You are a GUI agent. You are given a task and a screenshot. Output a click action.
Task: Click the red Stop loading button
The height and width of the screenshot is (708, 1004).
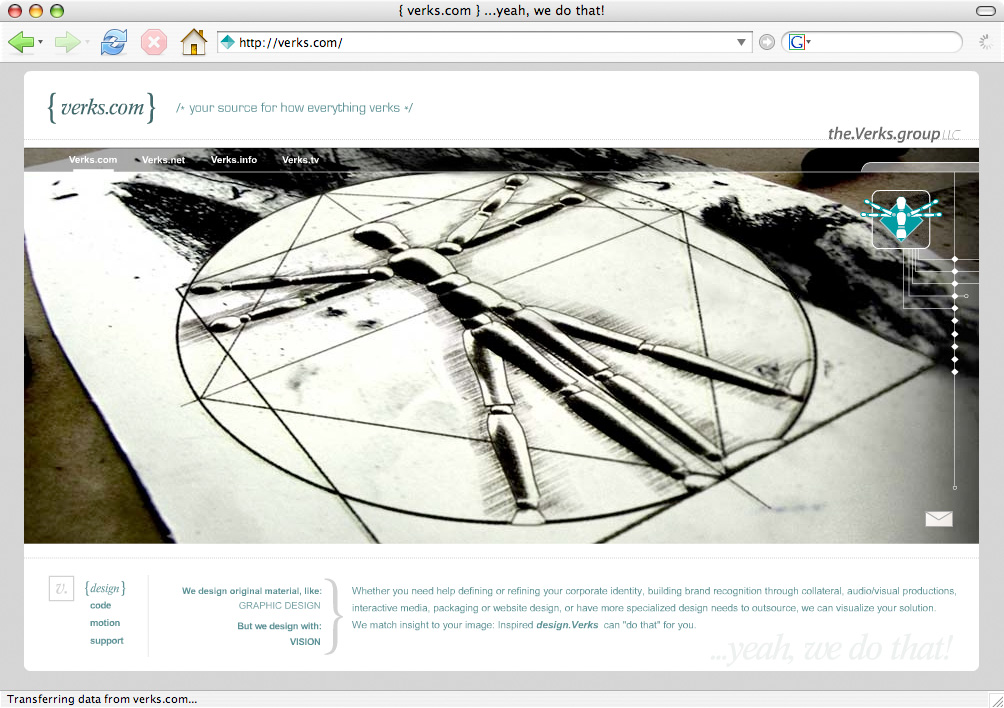coord(154,43)
